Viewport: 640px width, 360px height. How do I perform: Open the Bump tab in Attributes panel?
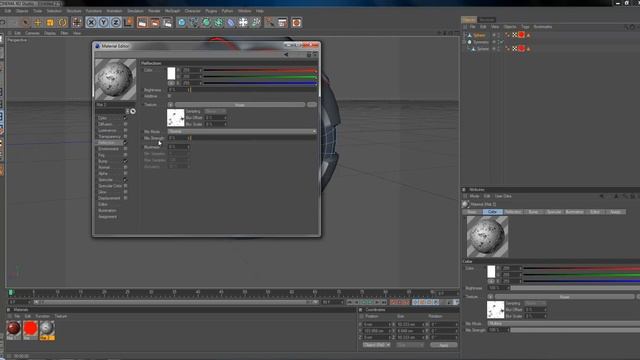click(533, 212)
